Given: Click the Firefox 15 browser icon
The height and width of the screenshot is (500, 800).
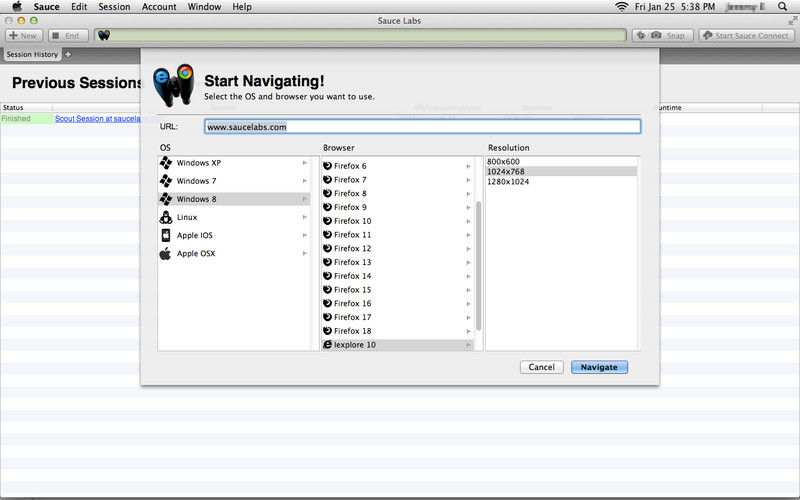Looking at the screenshot, I should pos(328,290).
